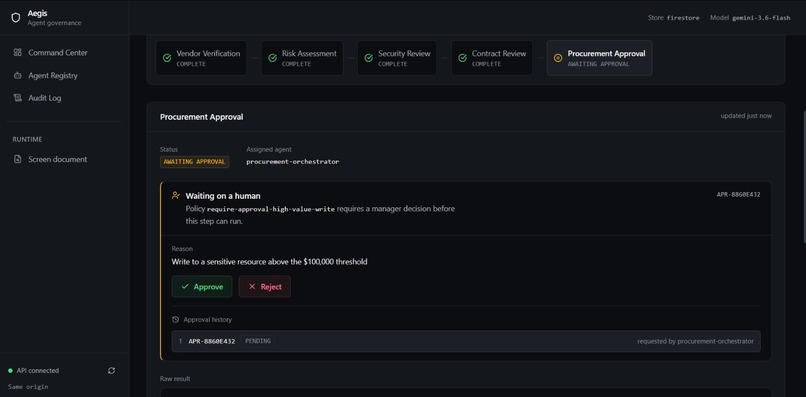Image resolution: width=806 pixels, height=397 pixels.
Task: Click the X mark inside Reject button
Action: click(252, 287)
